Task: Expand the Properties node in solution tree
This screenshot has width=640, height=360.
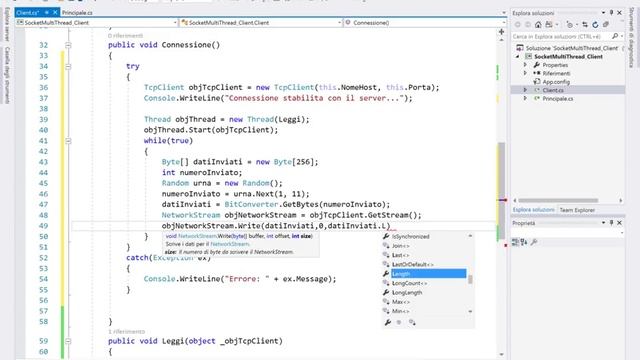Action: click(526, 65)
